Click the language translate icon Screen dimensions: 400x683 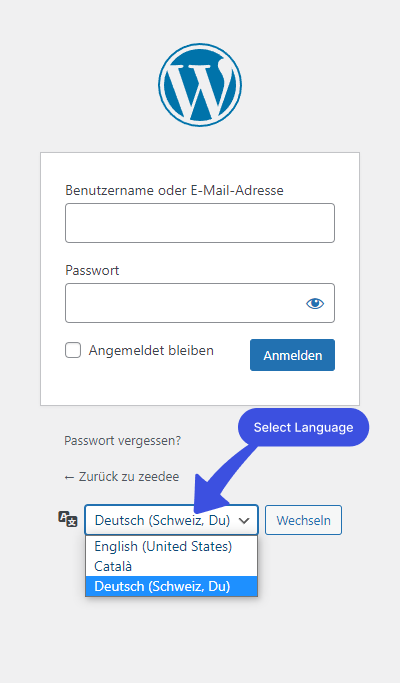[68, 519]
